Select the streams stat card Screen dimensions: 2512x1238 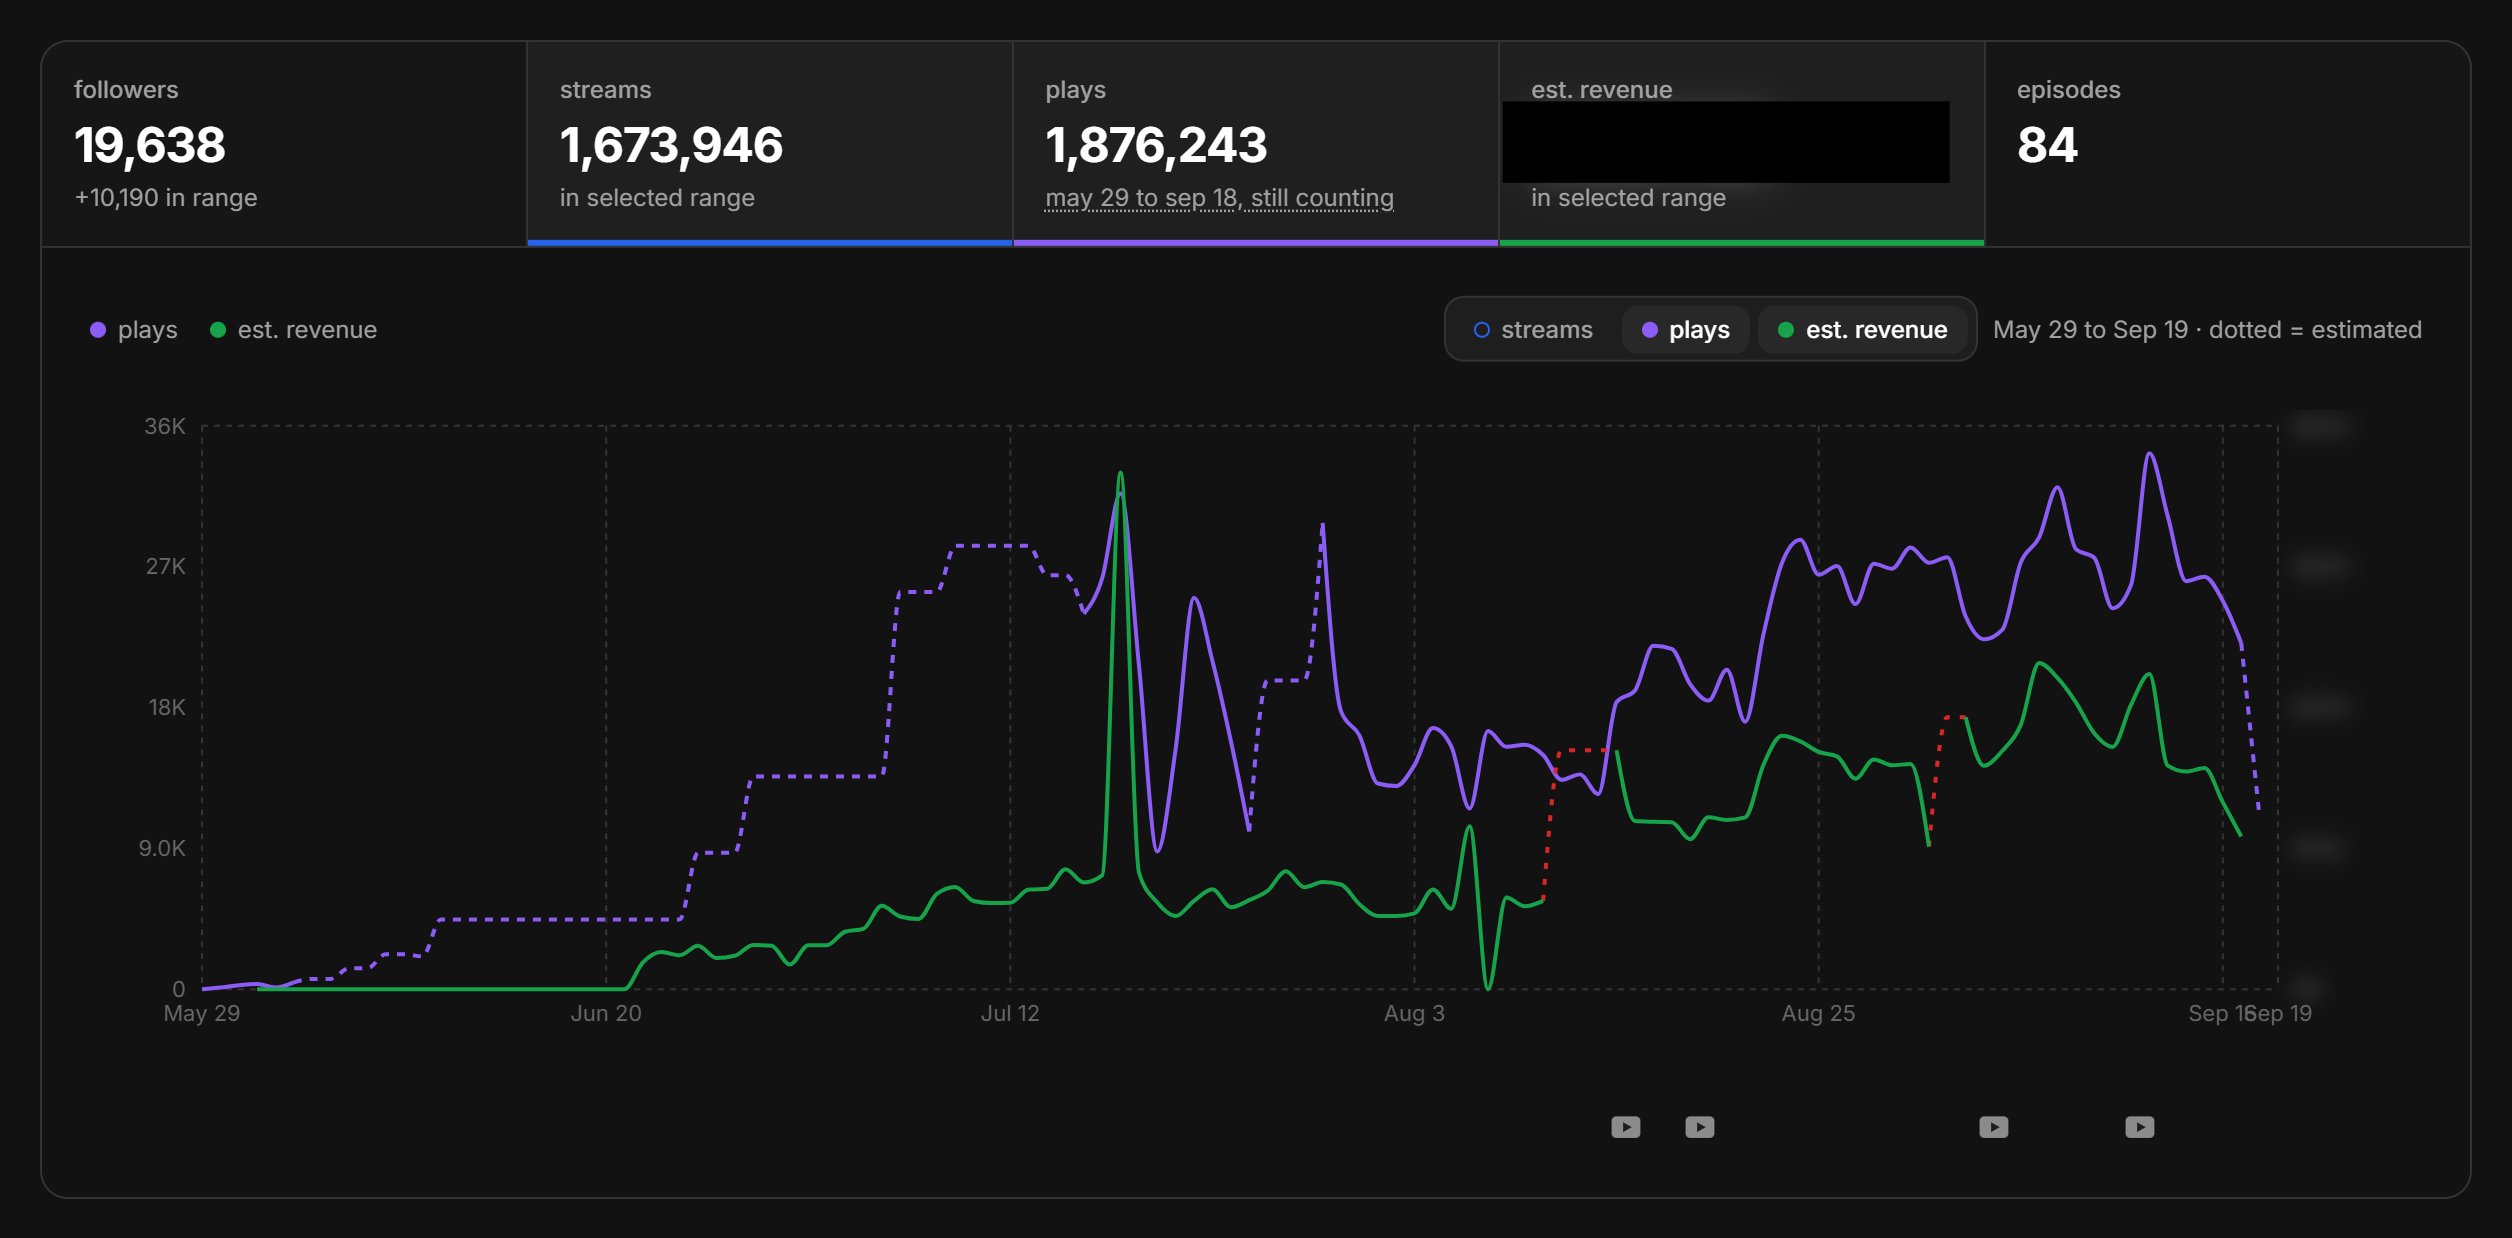pyautogui.click(x=770, y=144)
